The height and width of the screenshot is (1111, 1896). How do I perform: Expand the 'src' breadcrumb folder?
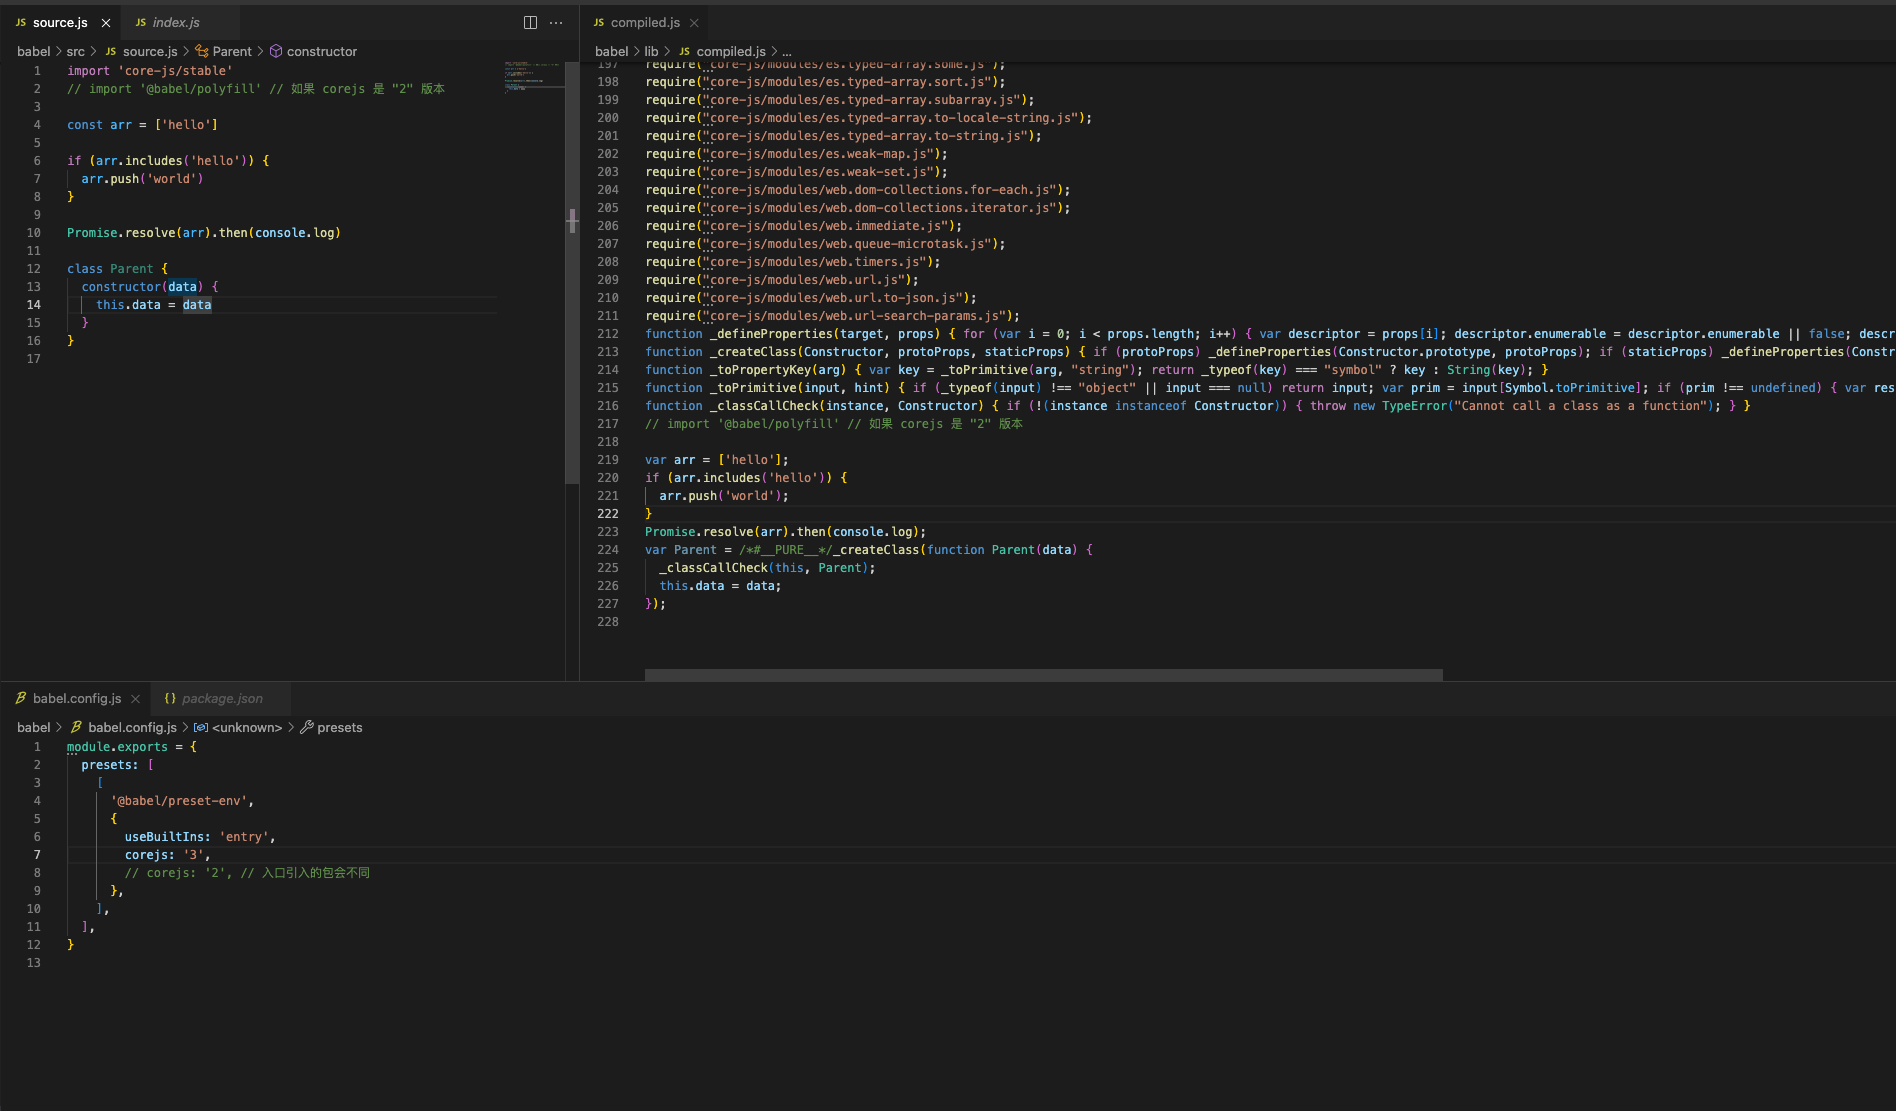[76, 52]
